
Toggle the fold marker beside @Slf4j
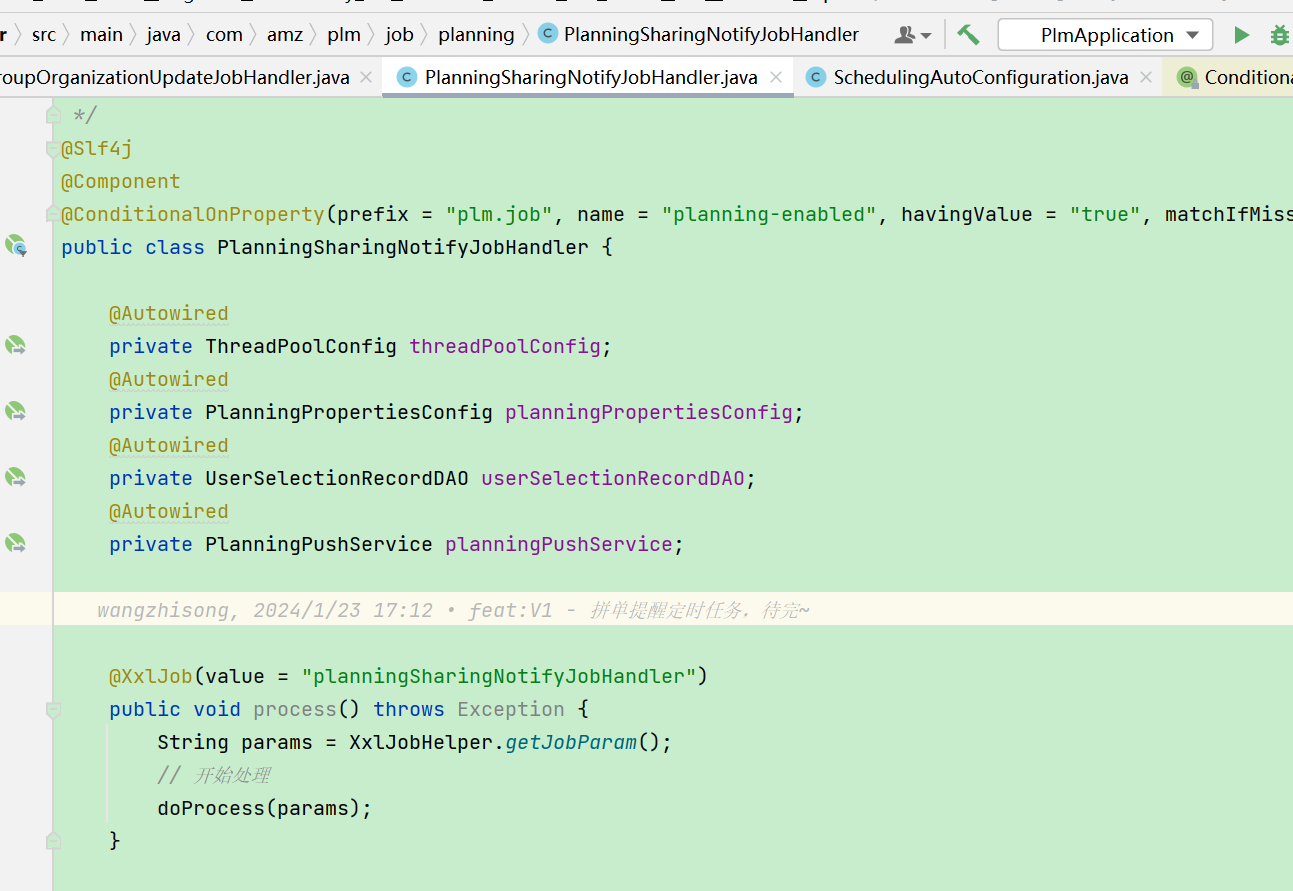[54, 149]
